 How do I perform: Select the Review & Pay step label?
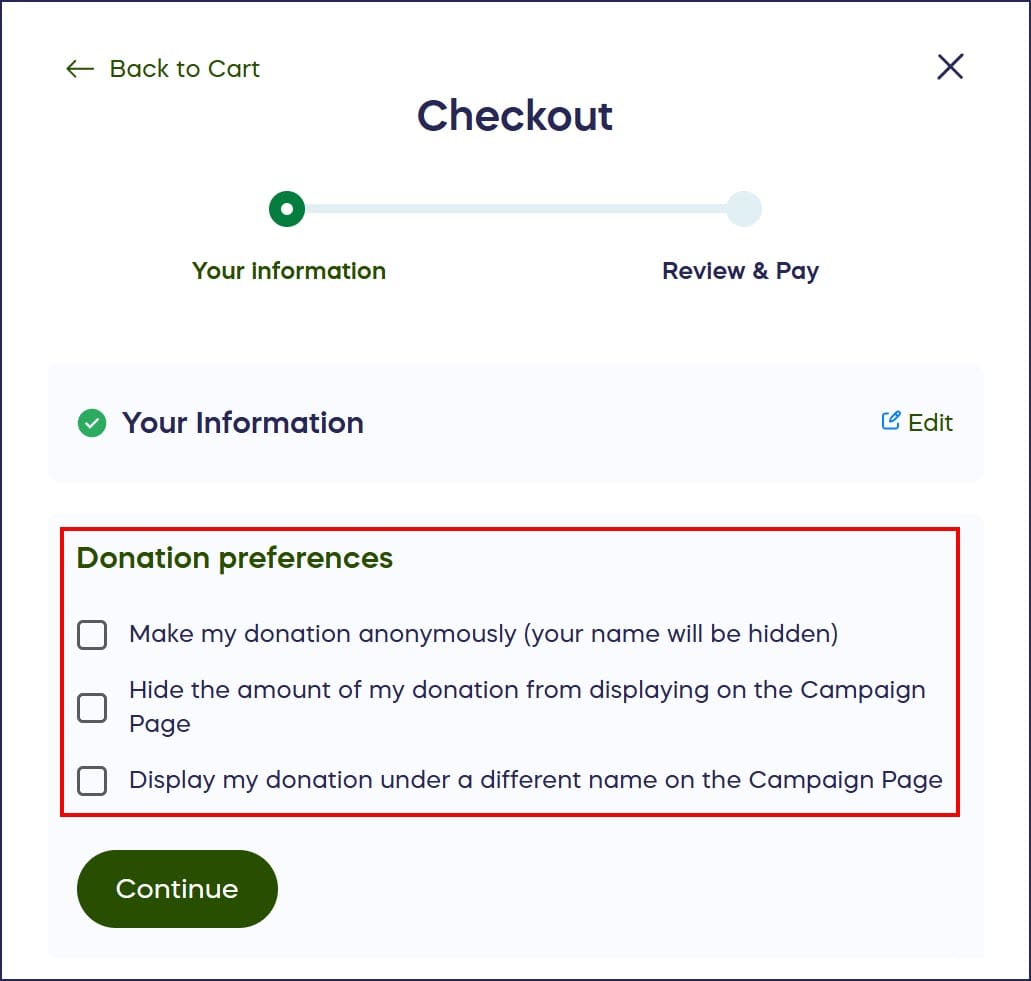[740, 271]
